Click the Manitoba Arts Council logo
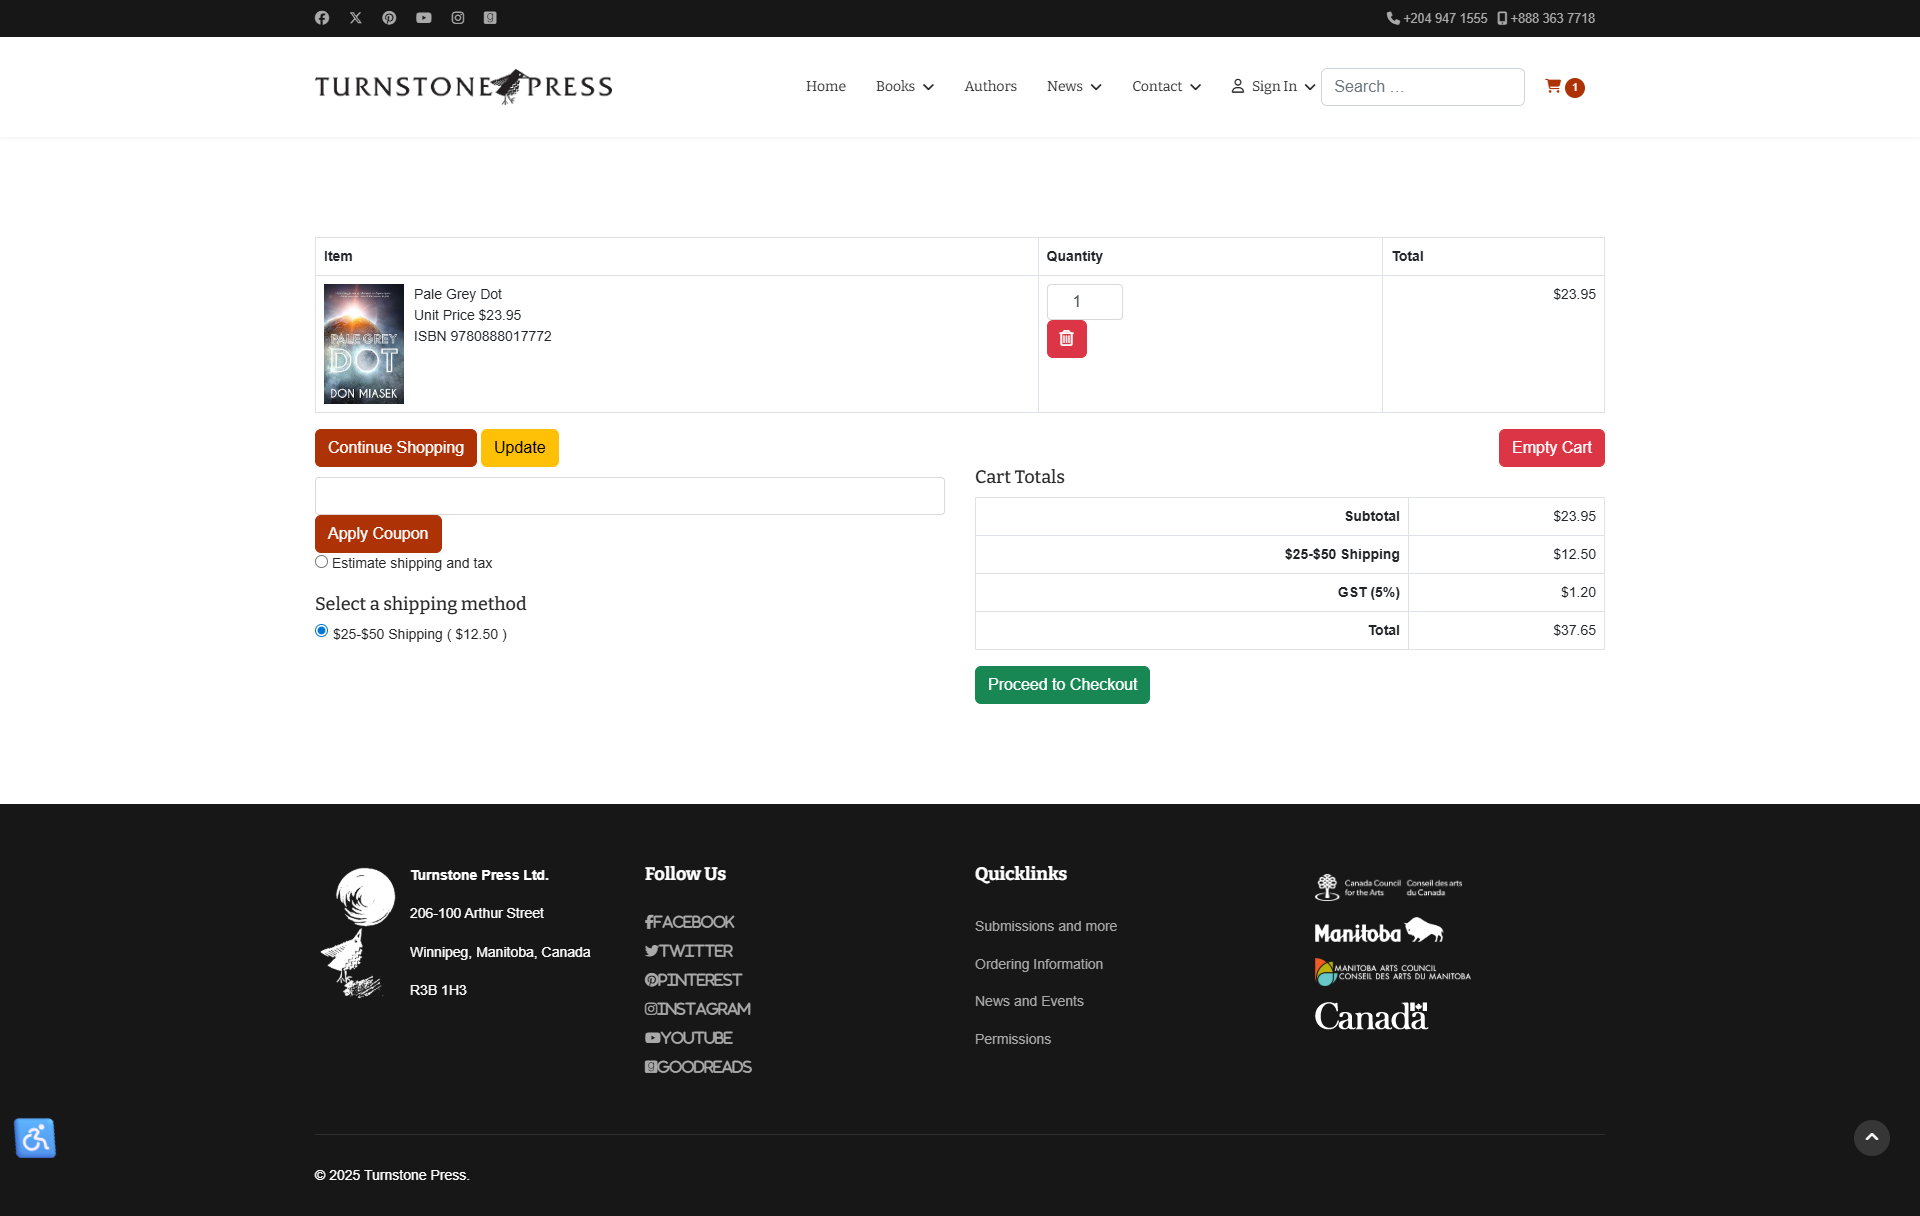The height and width of the screenshot is (1216, 1920). [1392, 972]
